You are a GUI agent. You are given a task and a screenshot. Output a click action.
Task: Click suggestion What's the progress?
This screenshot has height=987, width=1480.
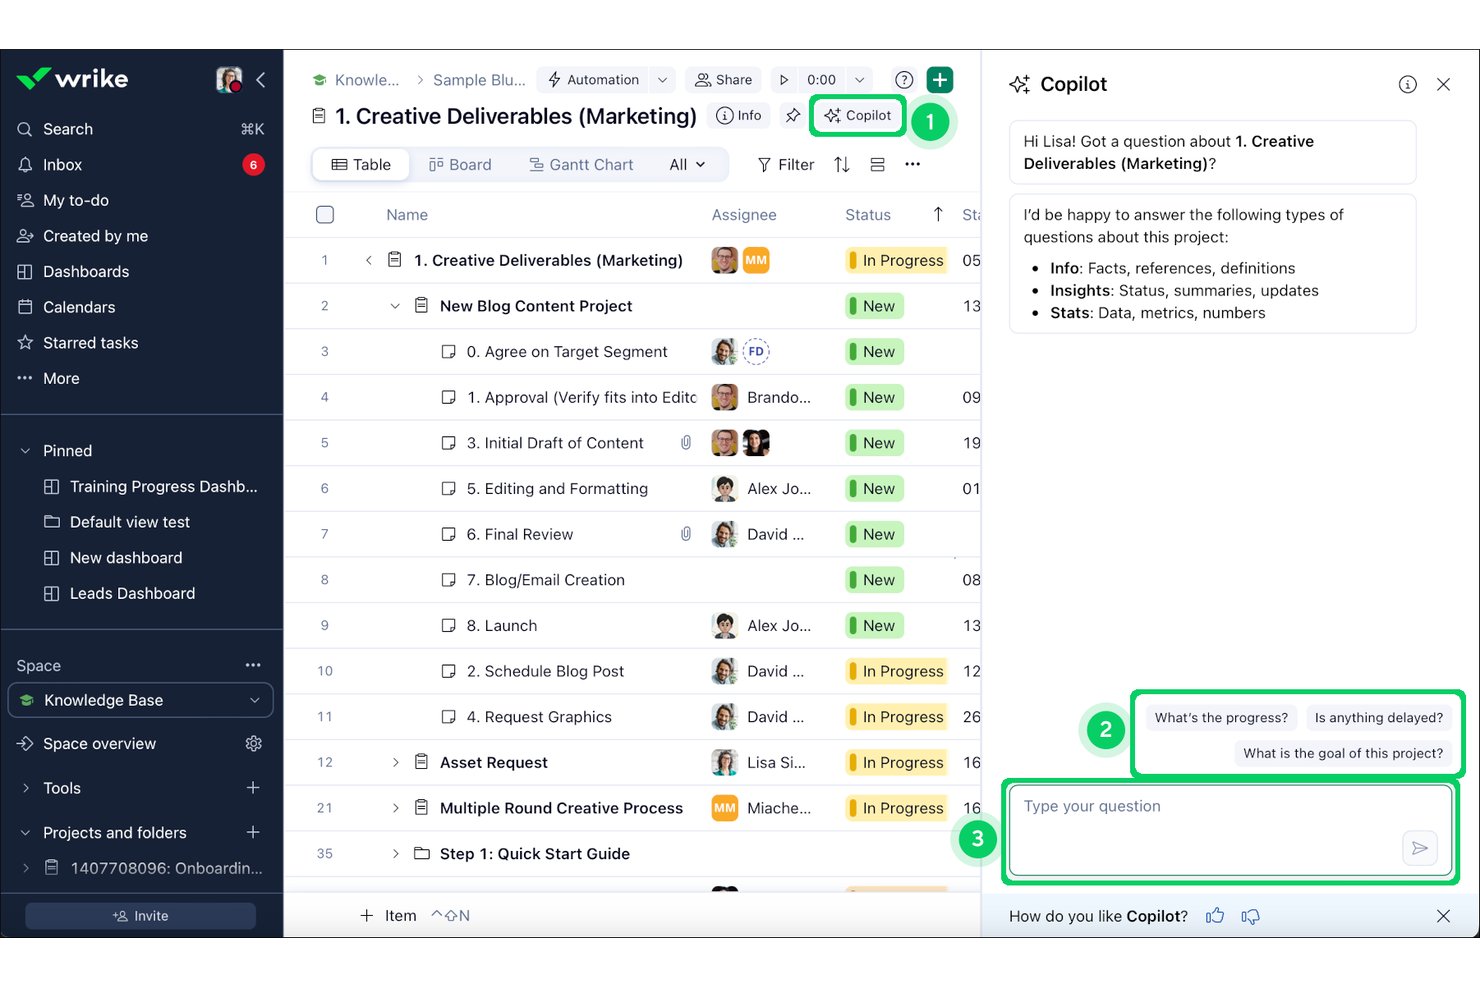click(1221, 718)
